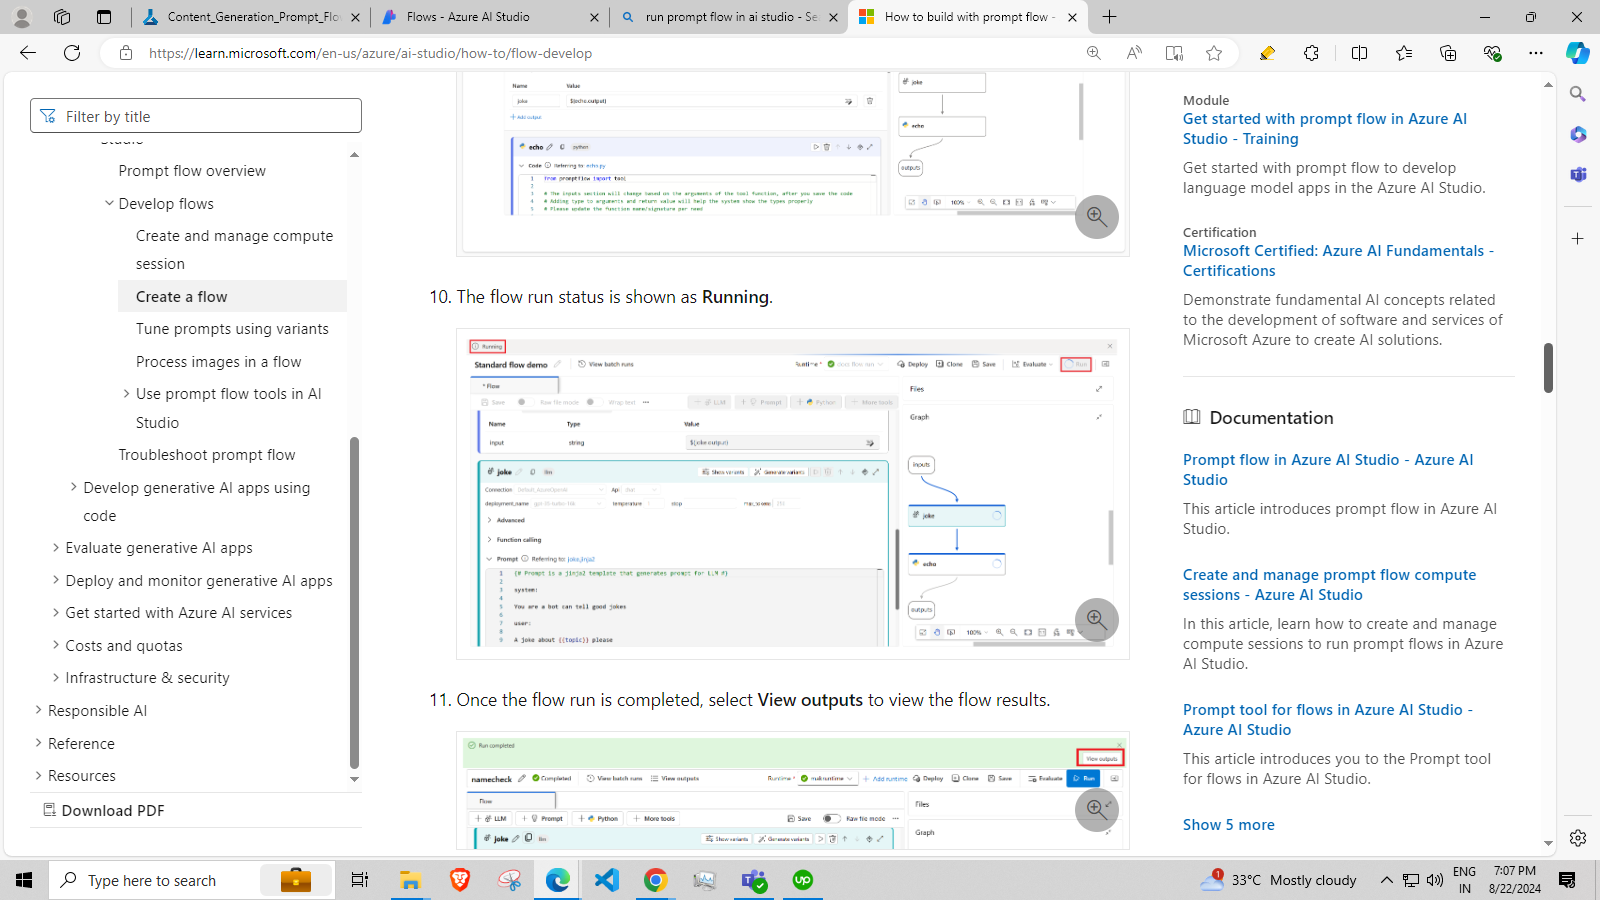Screen dimensions: 1600x900
Task: Click Download PDF in the left sidebar
Action: (x=113, y=810)
